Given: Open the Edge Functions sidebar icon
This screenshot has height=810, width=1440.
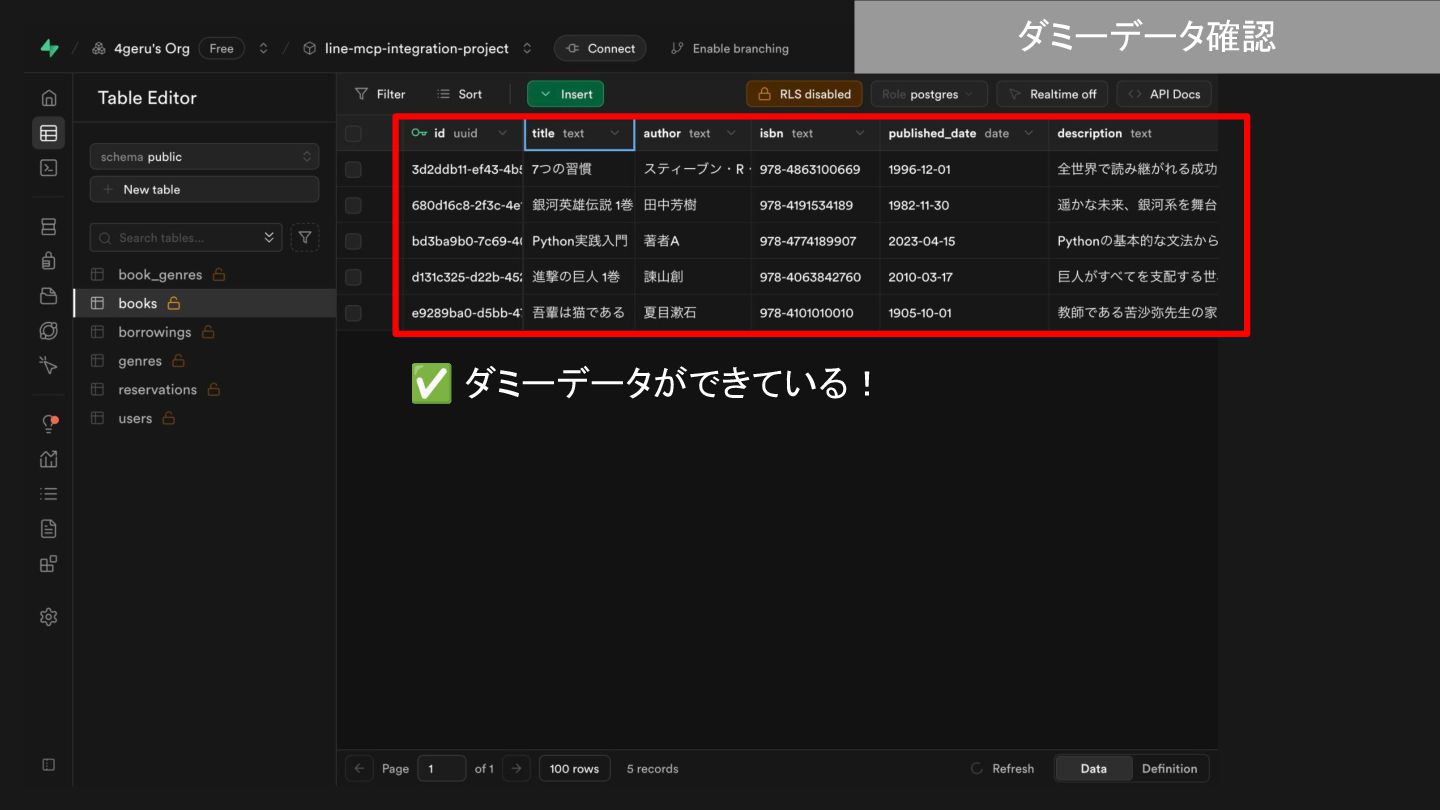Looking at the screenshot, I should 48,330.
